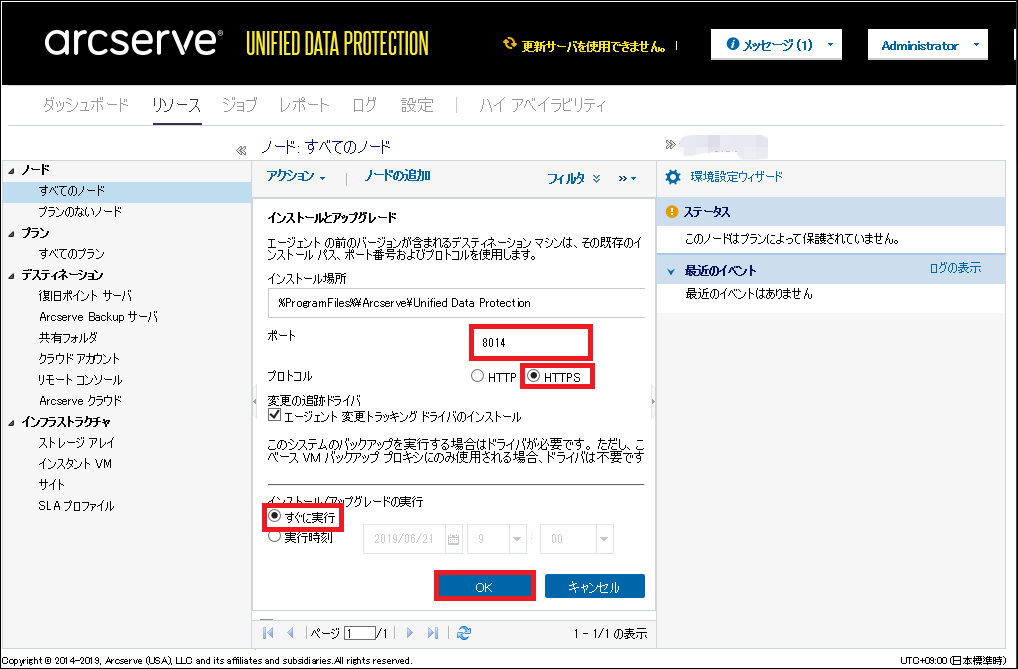Select クラウド アカウント in tree
The image size is (1018, 669).
pos(79,359)
